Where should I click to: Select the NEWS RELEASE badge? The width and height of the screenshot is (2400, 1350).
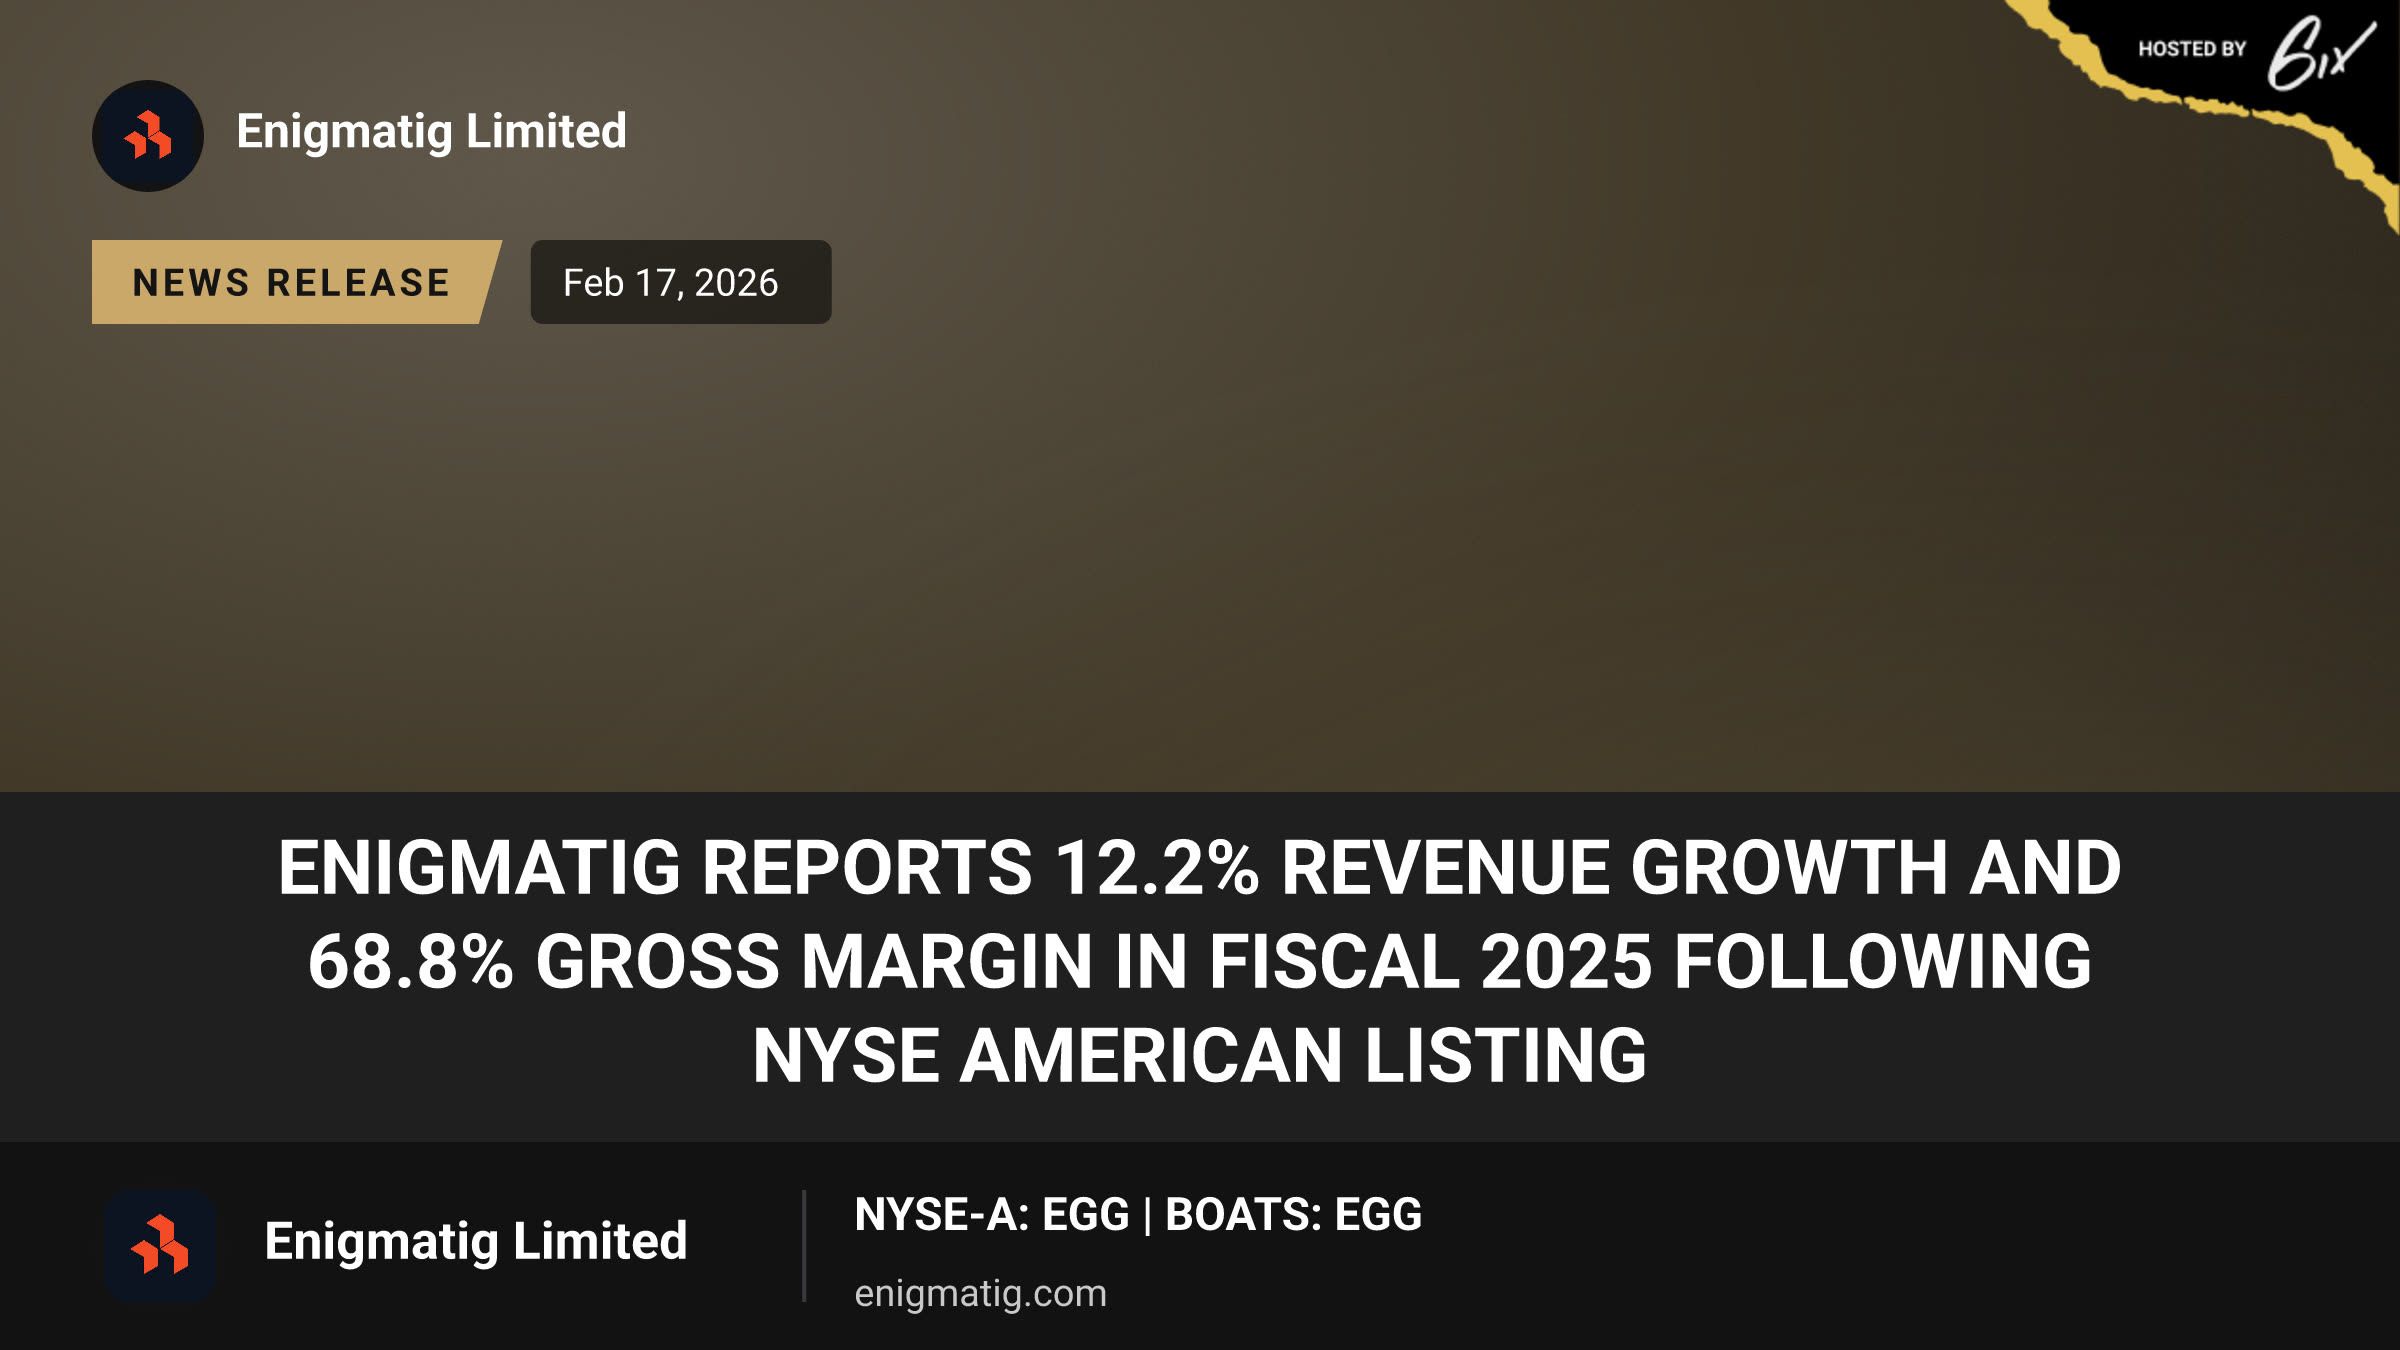click(296, 282)
